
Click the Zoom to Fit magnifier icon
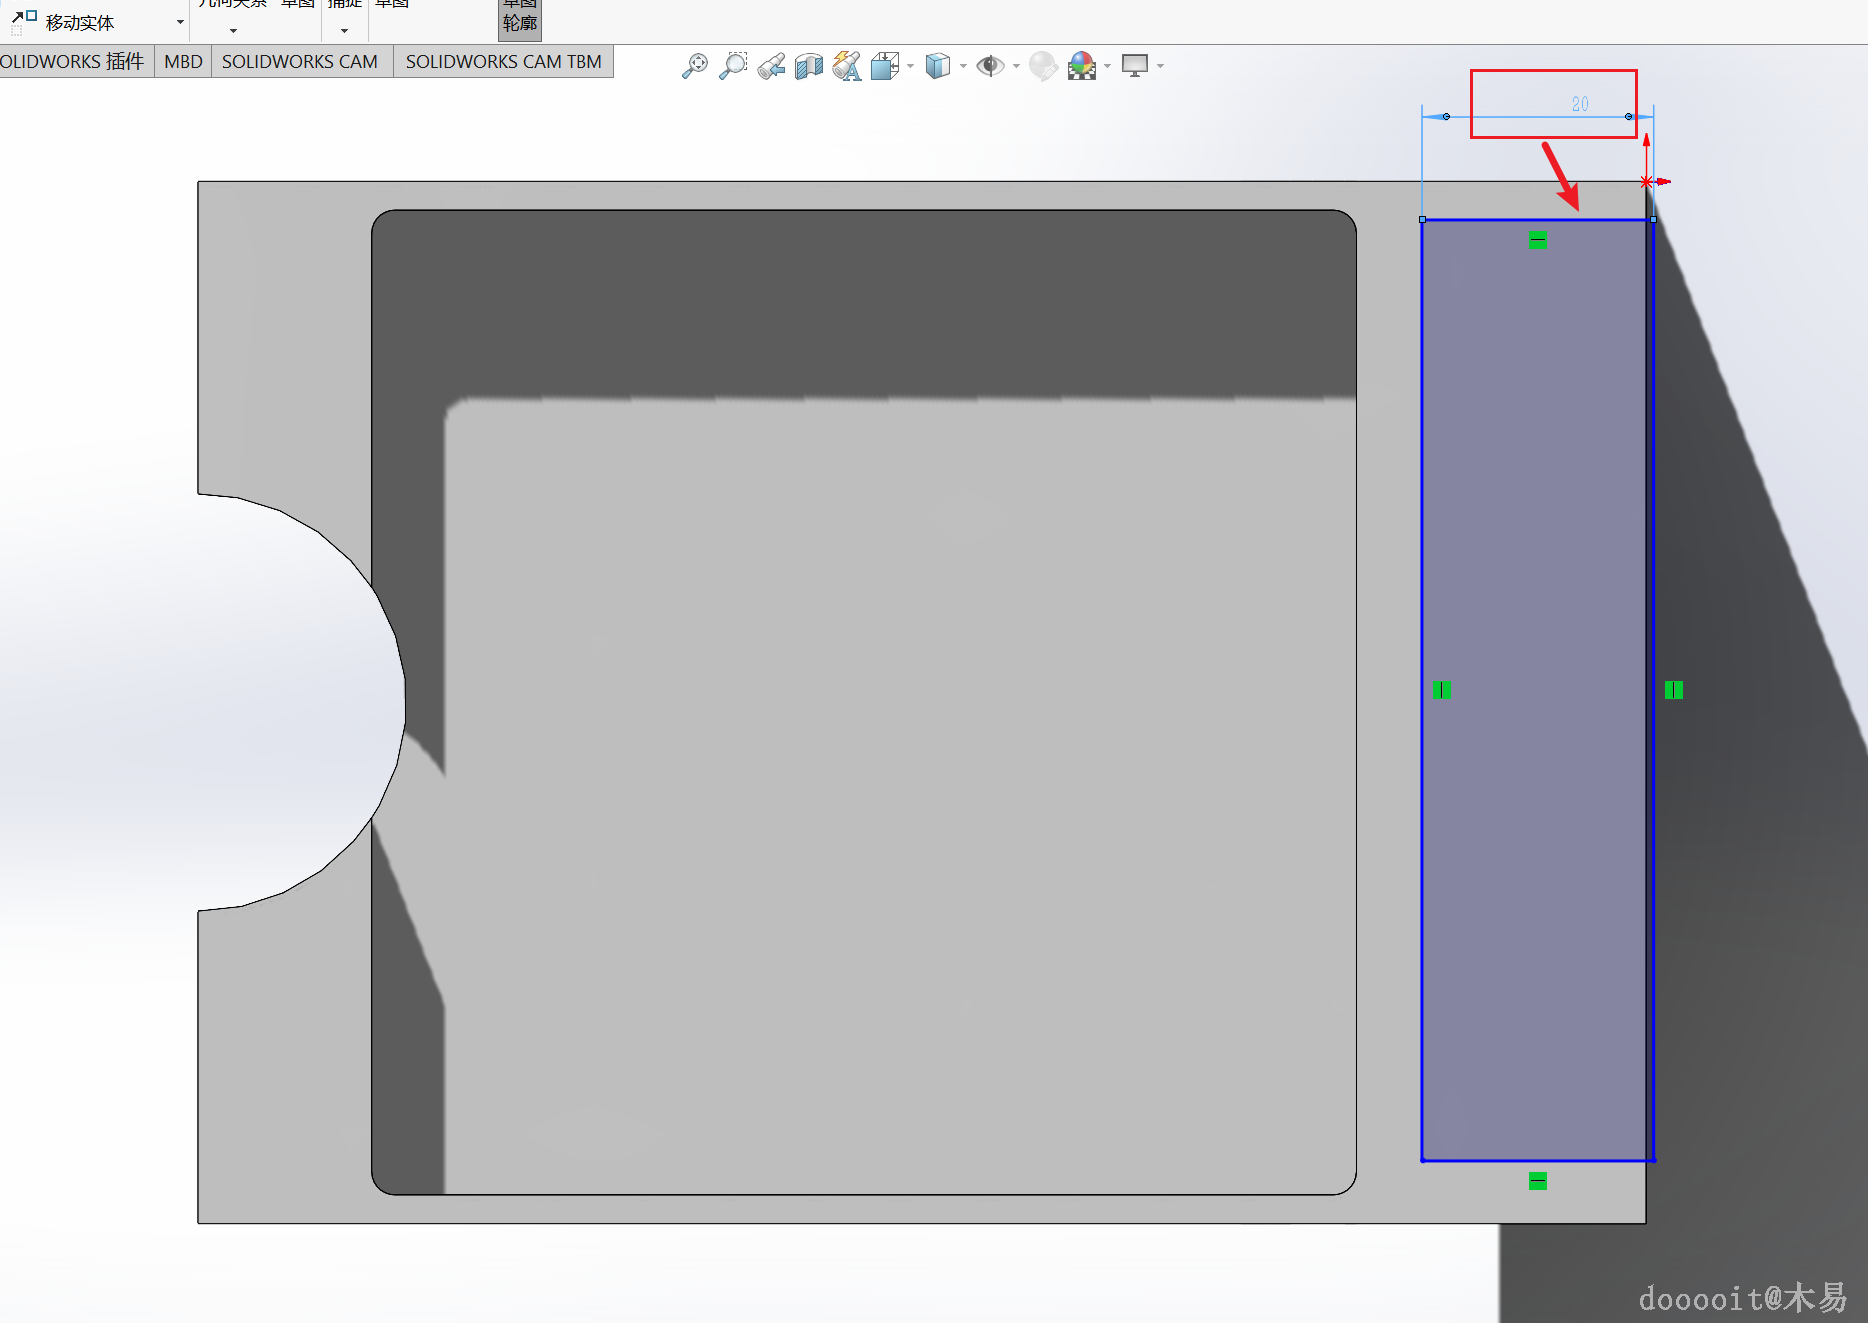[695, 66]
